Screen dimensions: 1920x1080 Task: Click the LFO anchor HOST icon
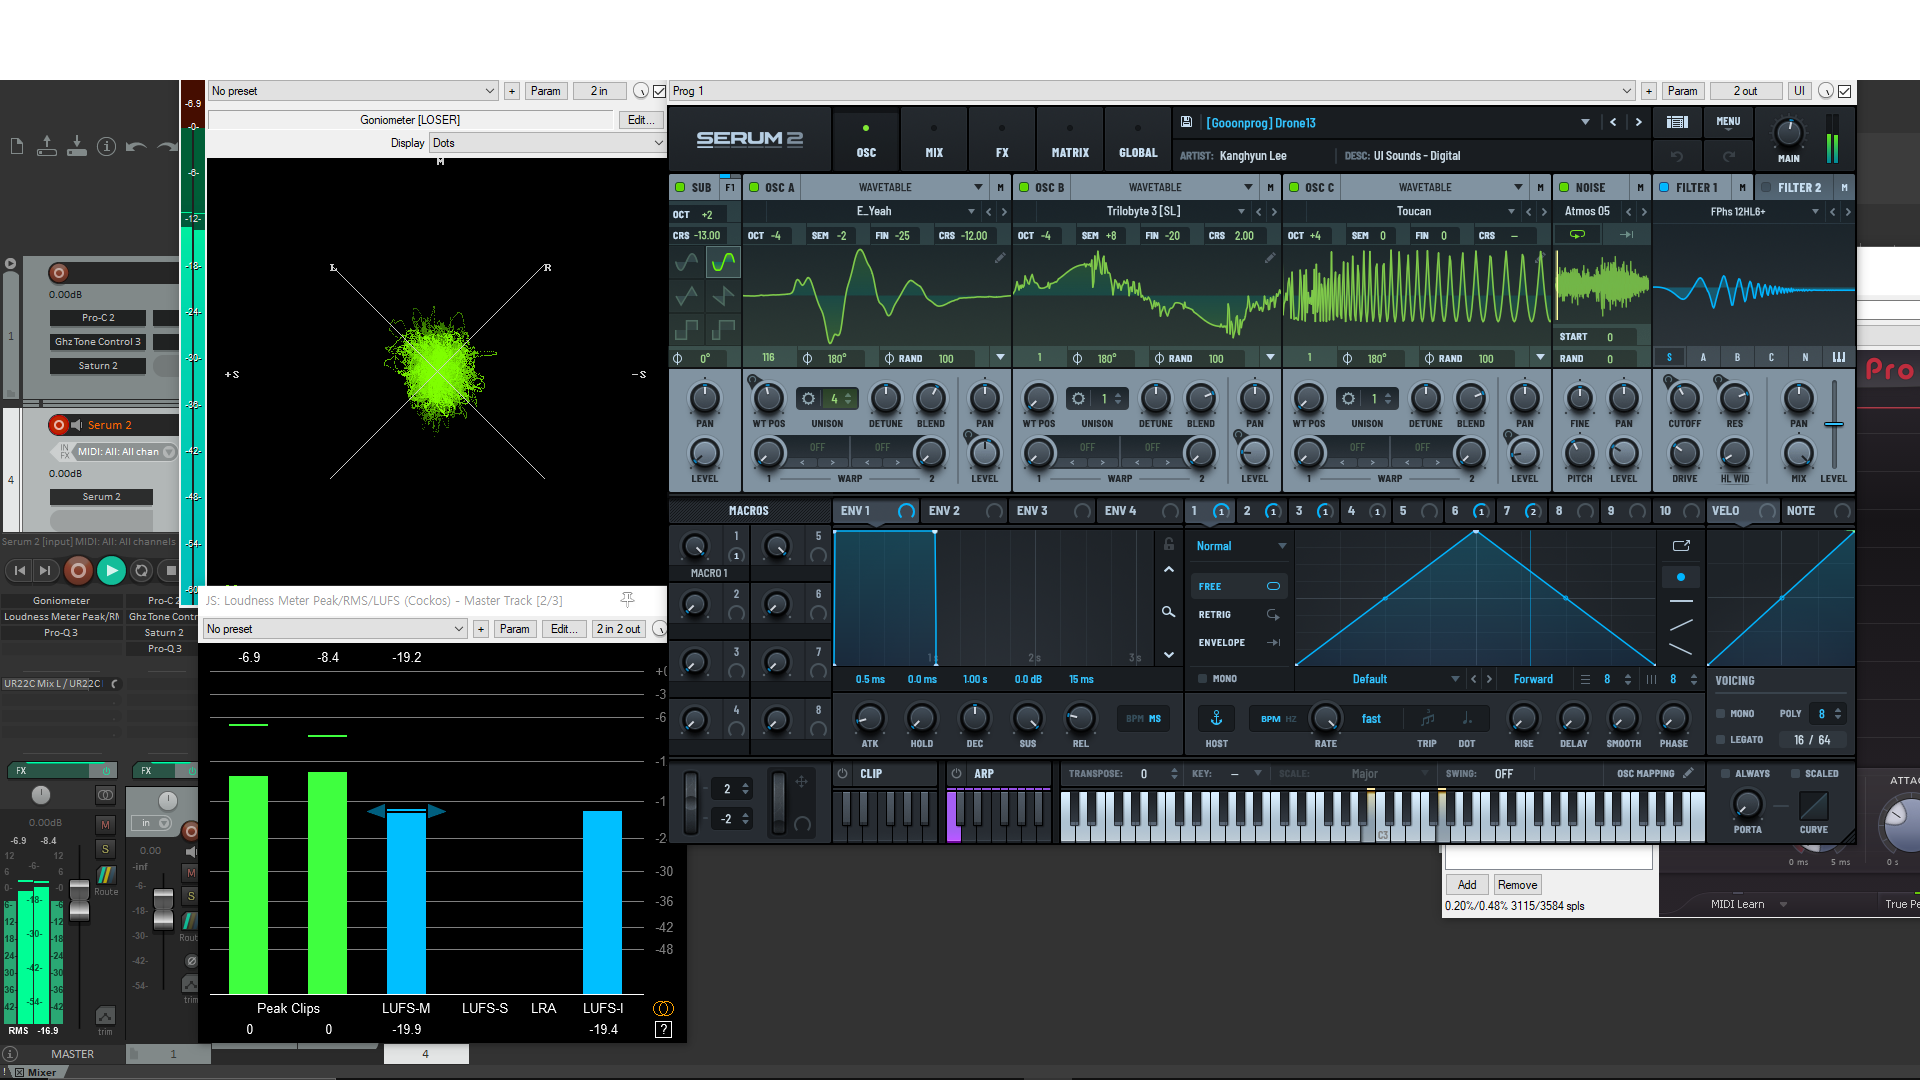(x=1217, y=718)
